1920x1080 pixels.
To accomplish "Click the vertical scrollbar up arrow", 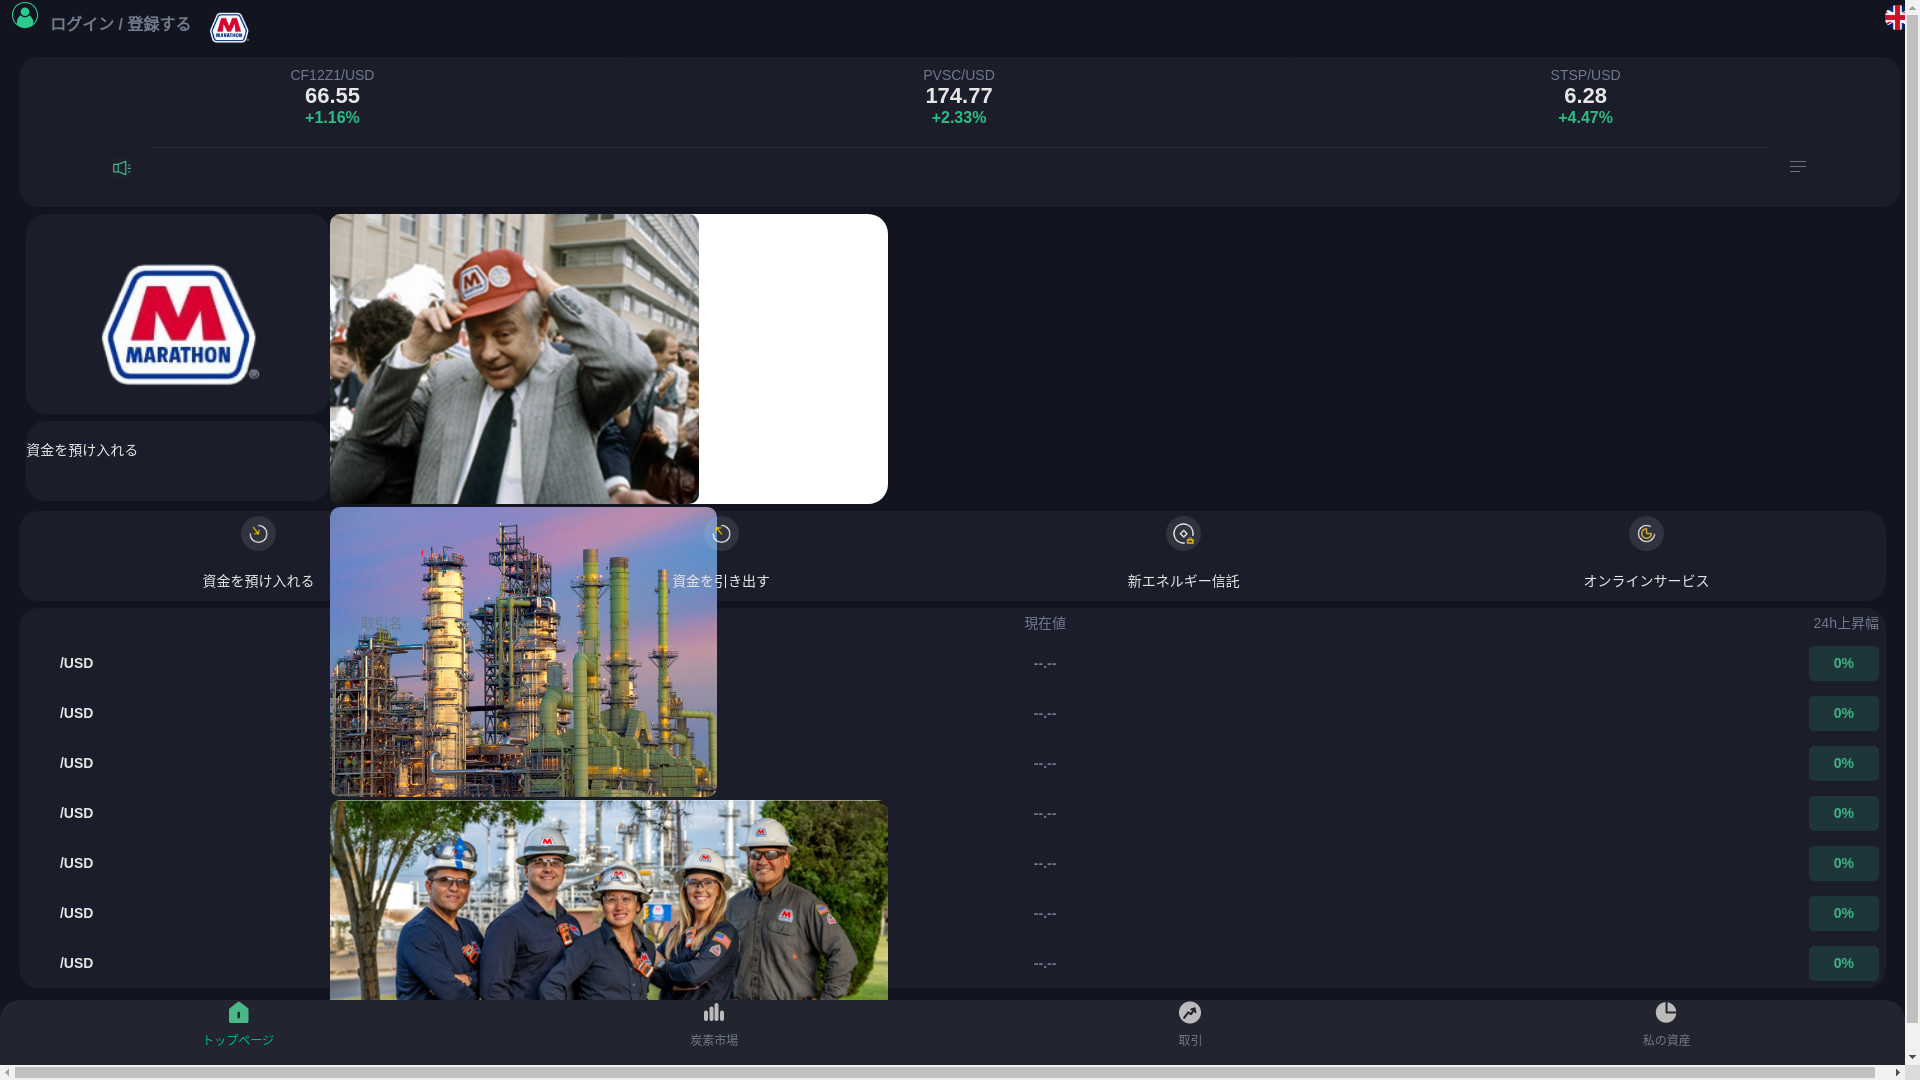I will point(1912,7).
